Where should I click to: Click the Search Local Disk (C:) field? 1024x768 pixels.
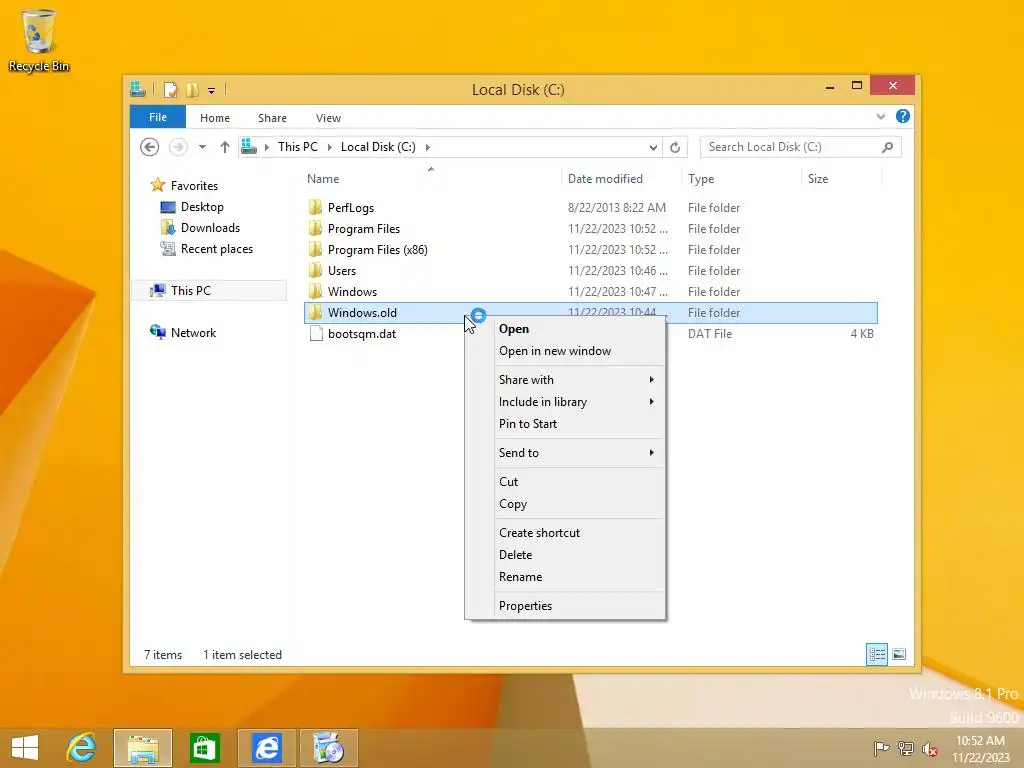tap(800, 147)
